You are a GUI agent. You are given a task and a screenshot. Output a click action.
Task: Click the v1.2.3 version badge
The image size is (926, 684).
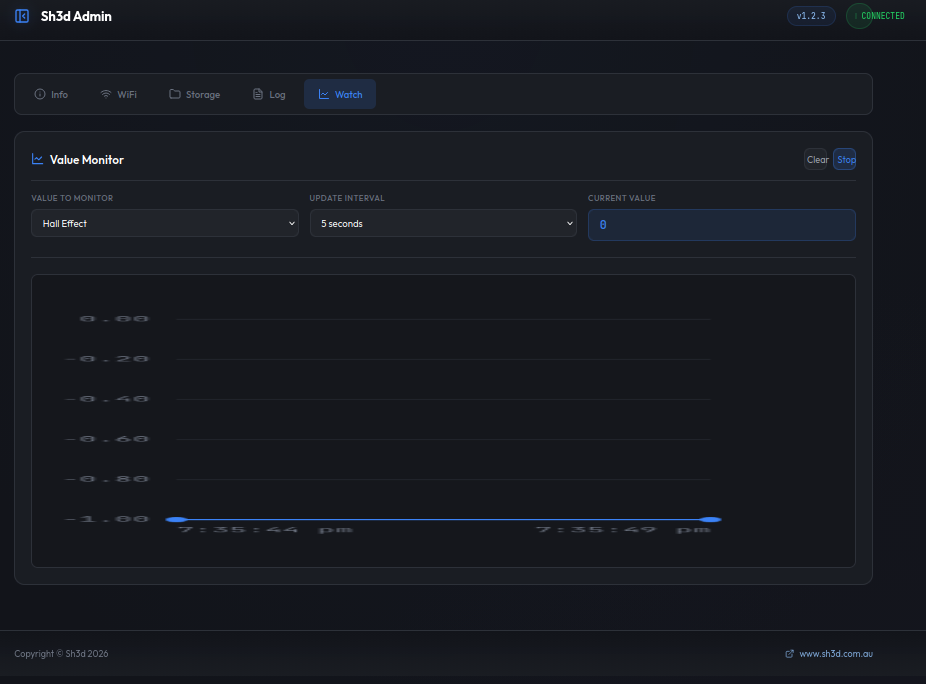(811, 16)
